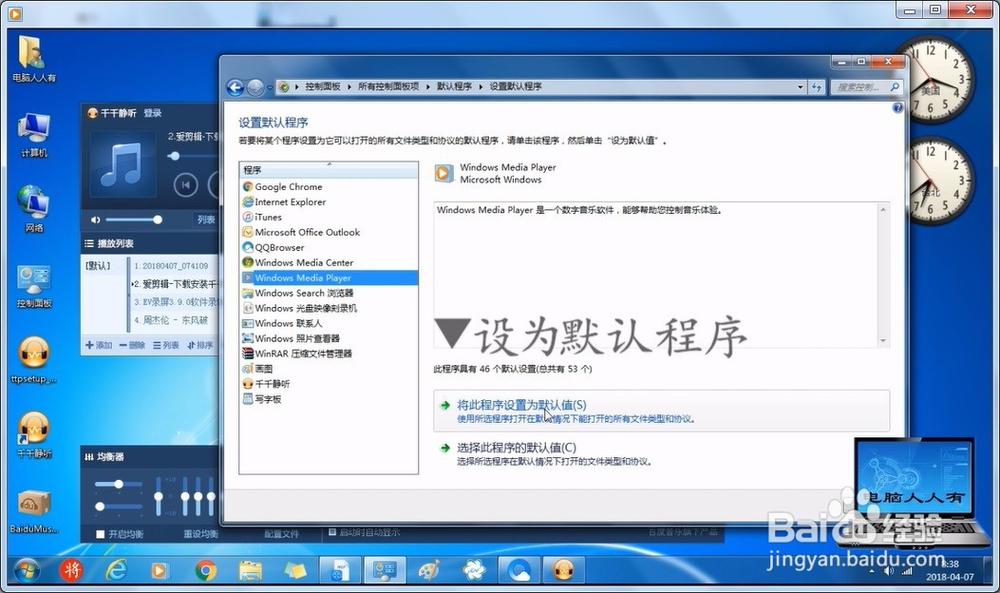Image resolution: width=1000 pixels, height=593 pixels.
Task: Open Google Chrome from the taskbar
Action: pyautogui.click(x=205, y=570)
